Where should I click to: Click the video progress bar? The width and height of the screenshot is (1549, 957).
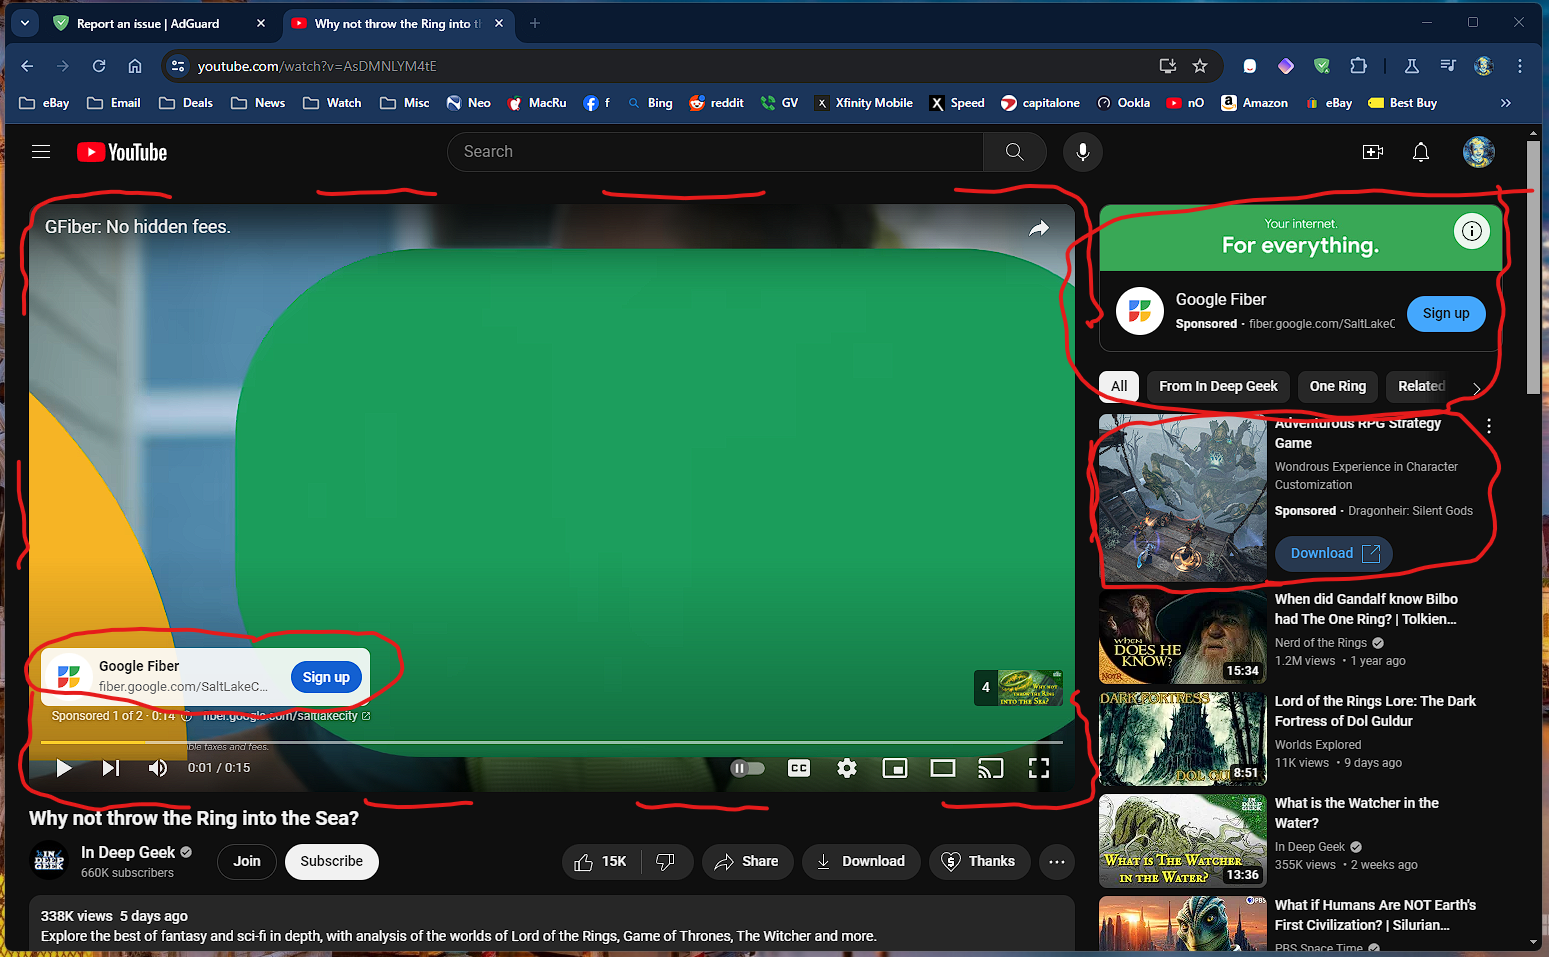coord(550,742)
